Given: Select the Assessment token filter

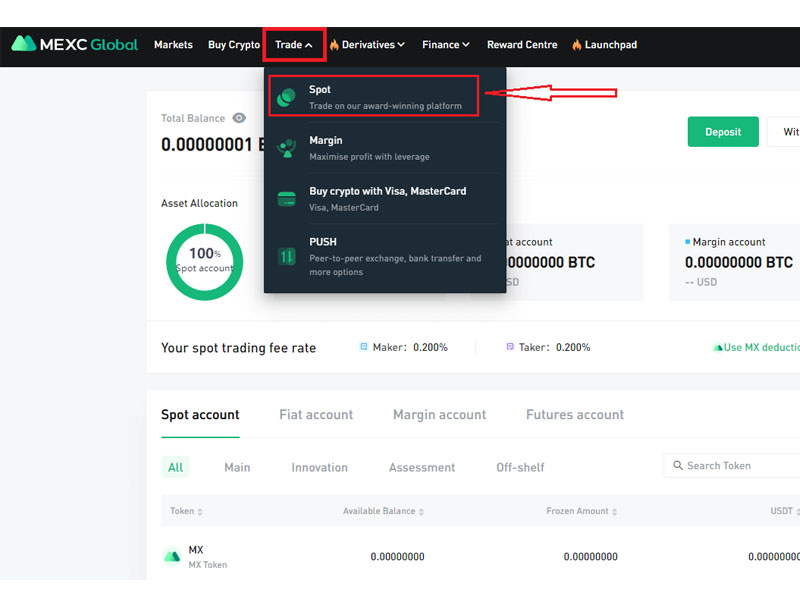Looking at the screenshot, I should 422,467.
